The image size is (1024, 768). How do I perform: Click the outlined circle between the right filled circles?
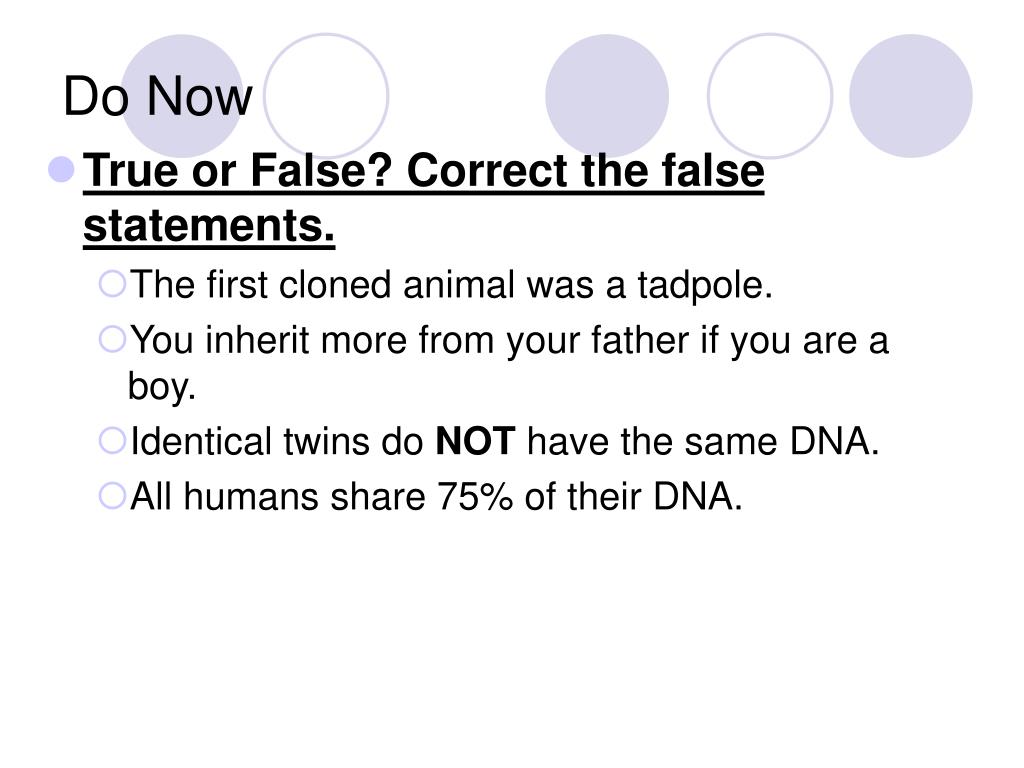[x=770, y=95]
